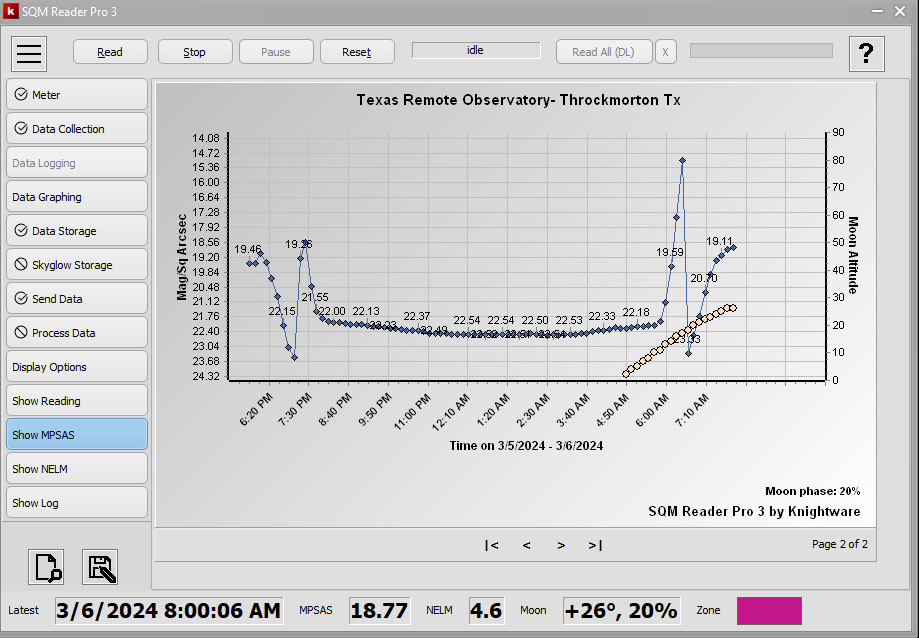Switch to the Show NELM view

pos(77,469)
